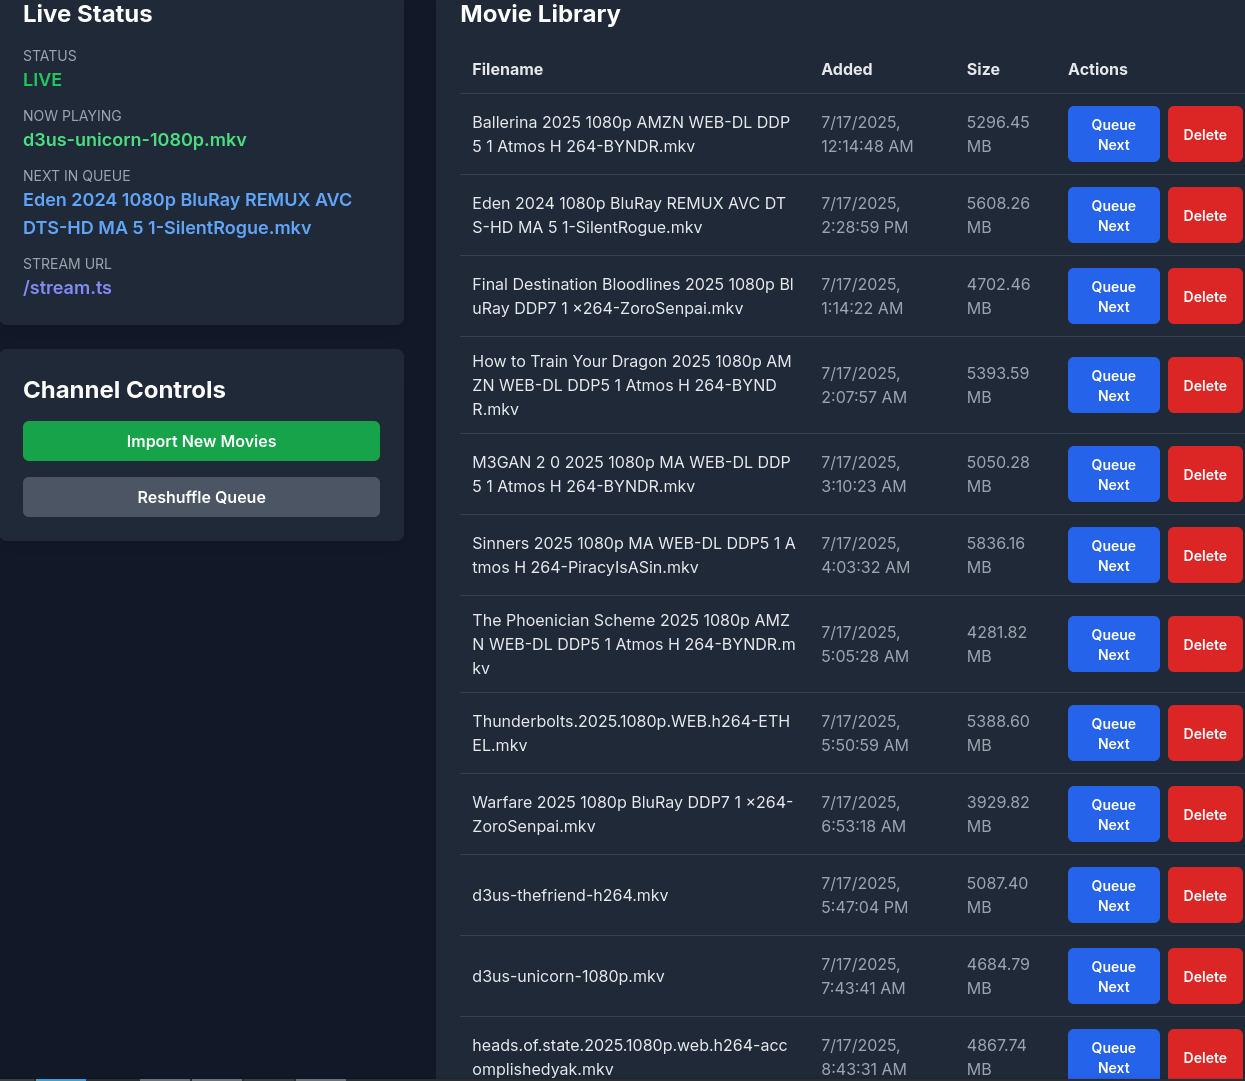This screenshot has width=1245, height=1081.
Task: Select How to Train Your Dragon filename
Action: coord(632,385)
